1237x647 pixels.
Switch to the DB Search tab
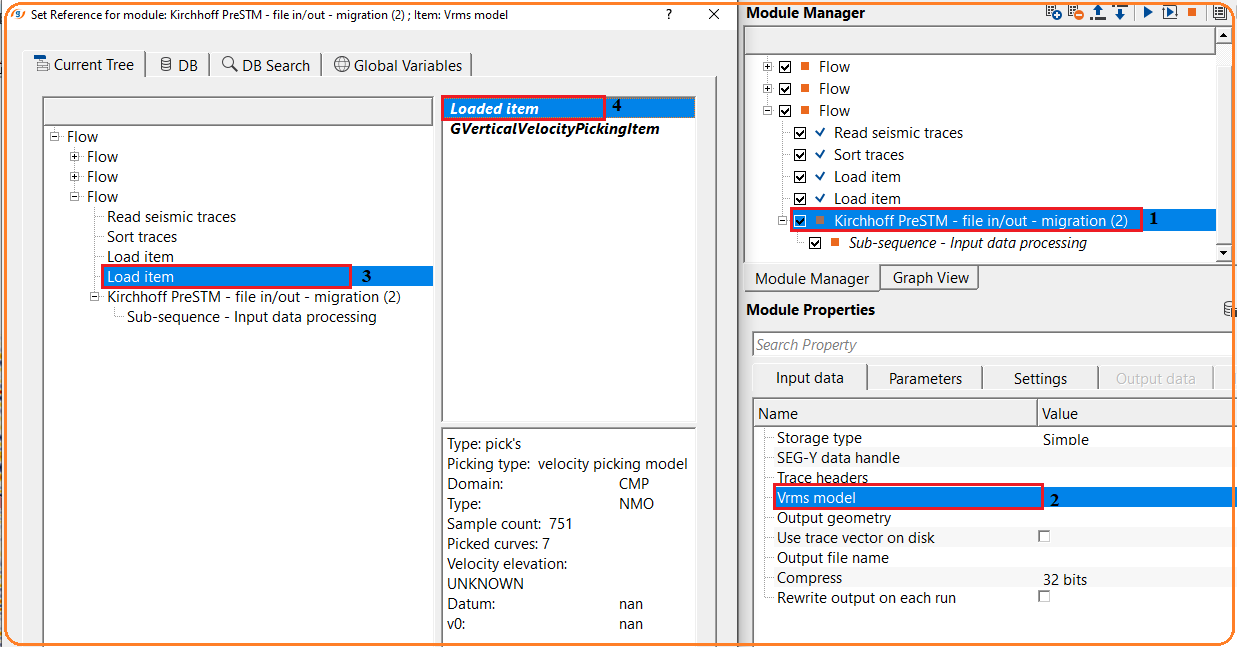pos(266,65)
